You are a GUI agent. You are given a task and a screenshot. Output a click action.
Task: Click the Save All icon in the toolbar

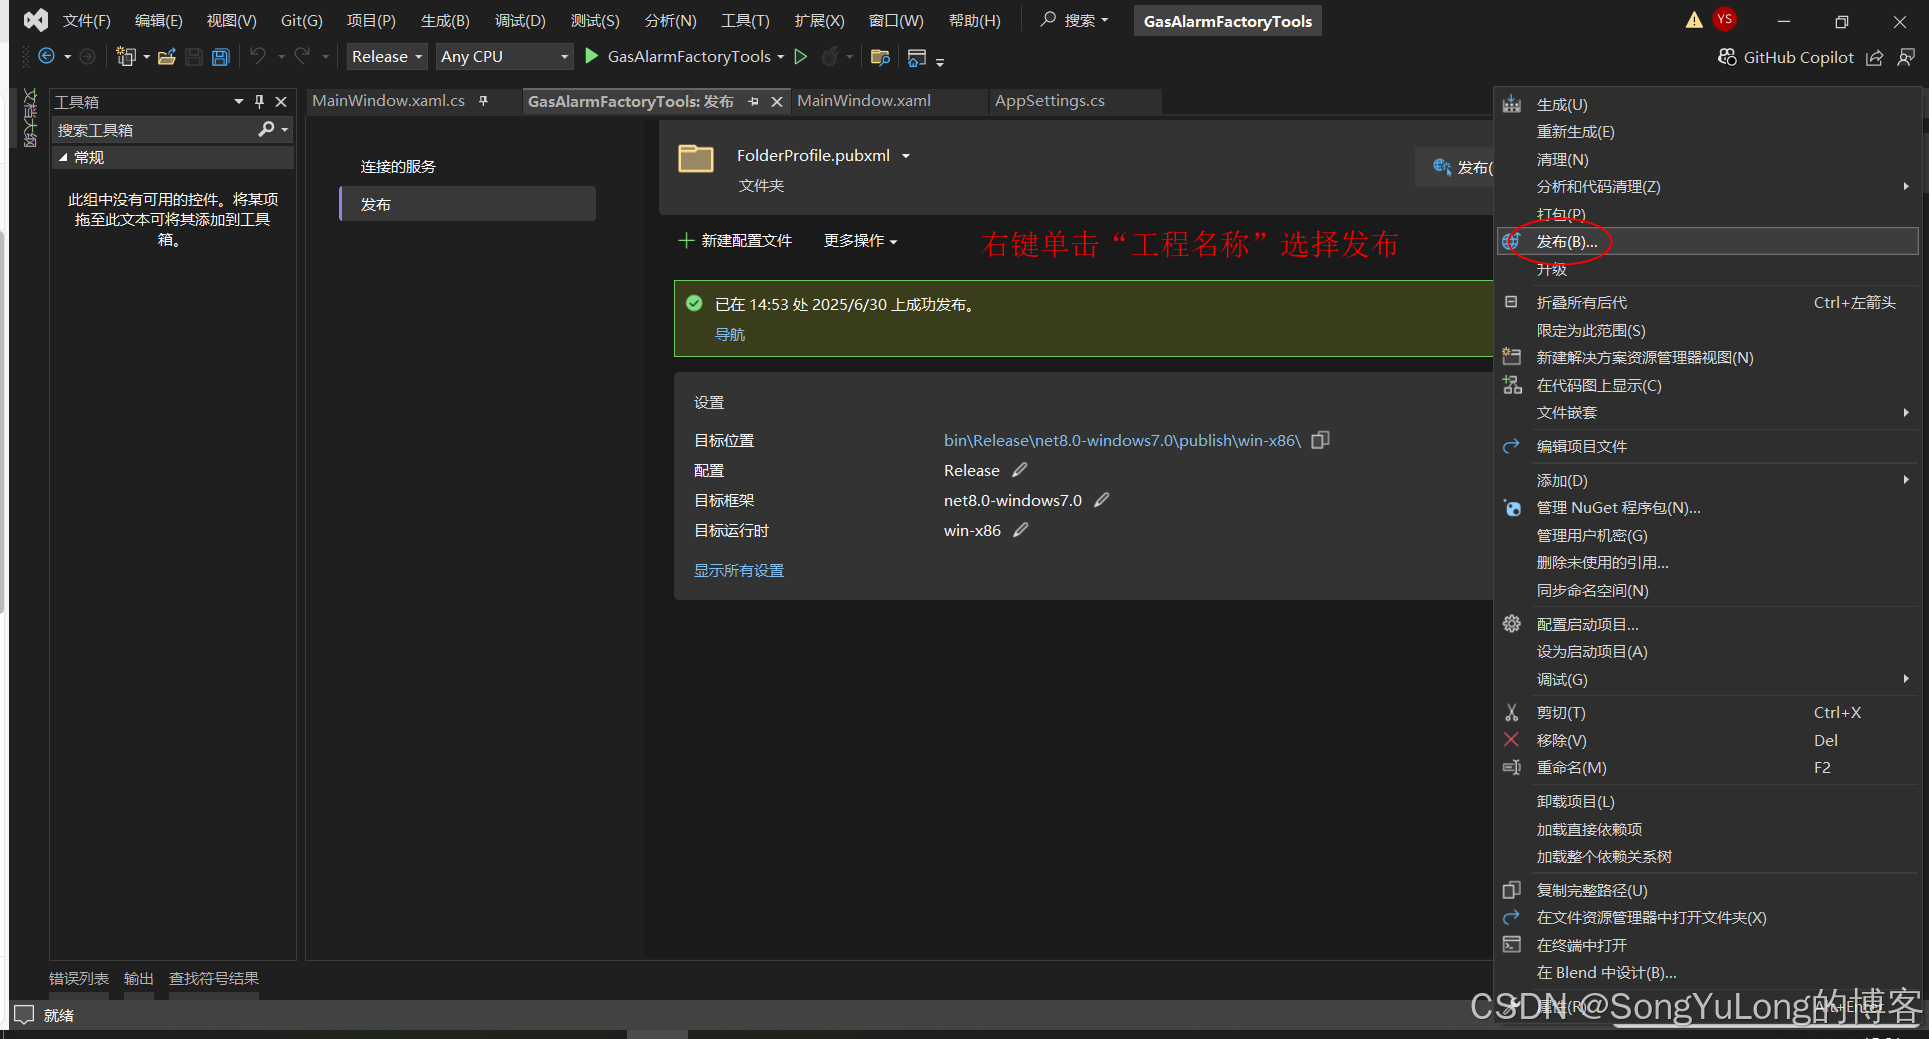220,57
